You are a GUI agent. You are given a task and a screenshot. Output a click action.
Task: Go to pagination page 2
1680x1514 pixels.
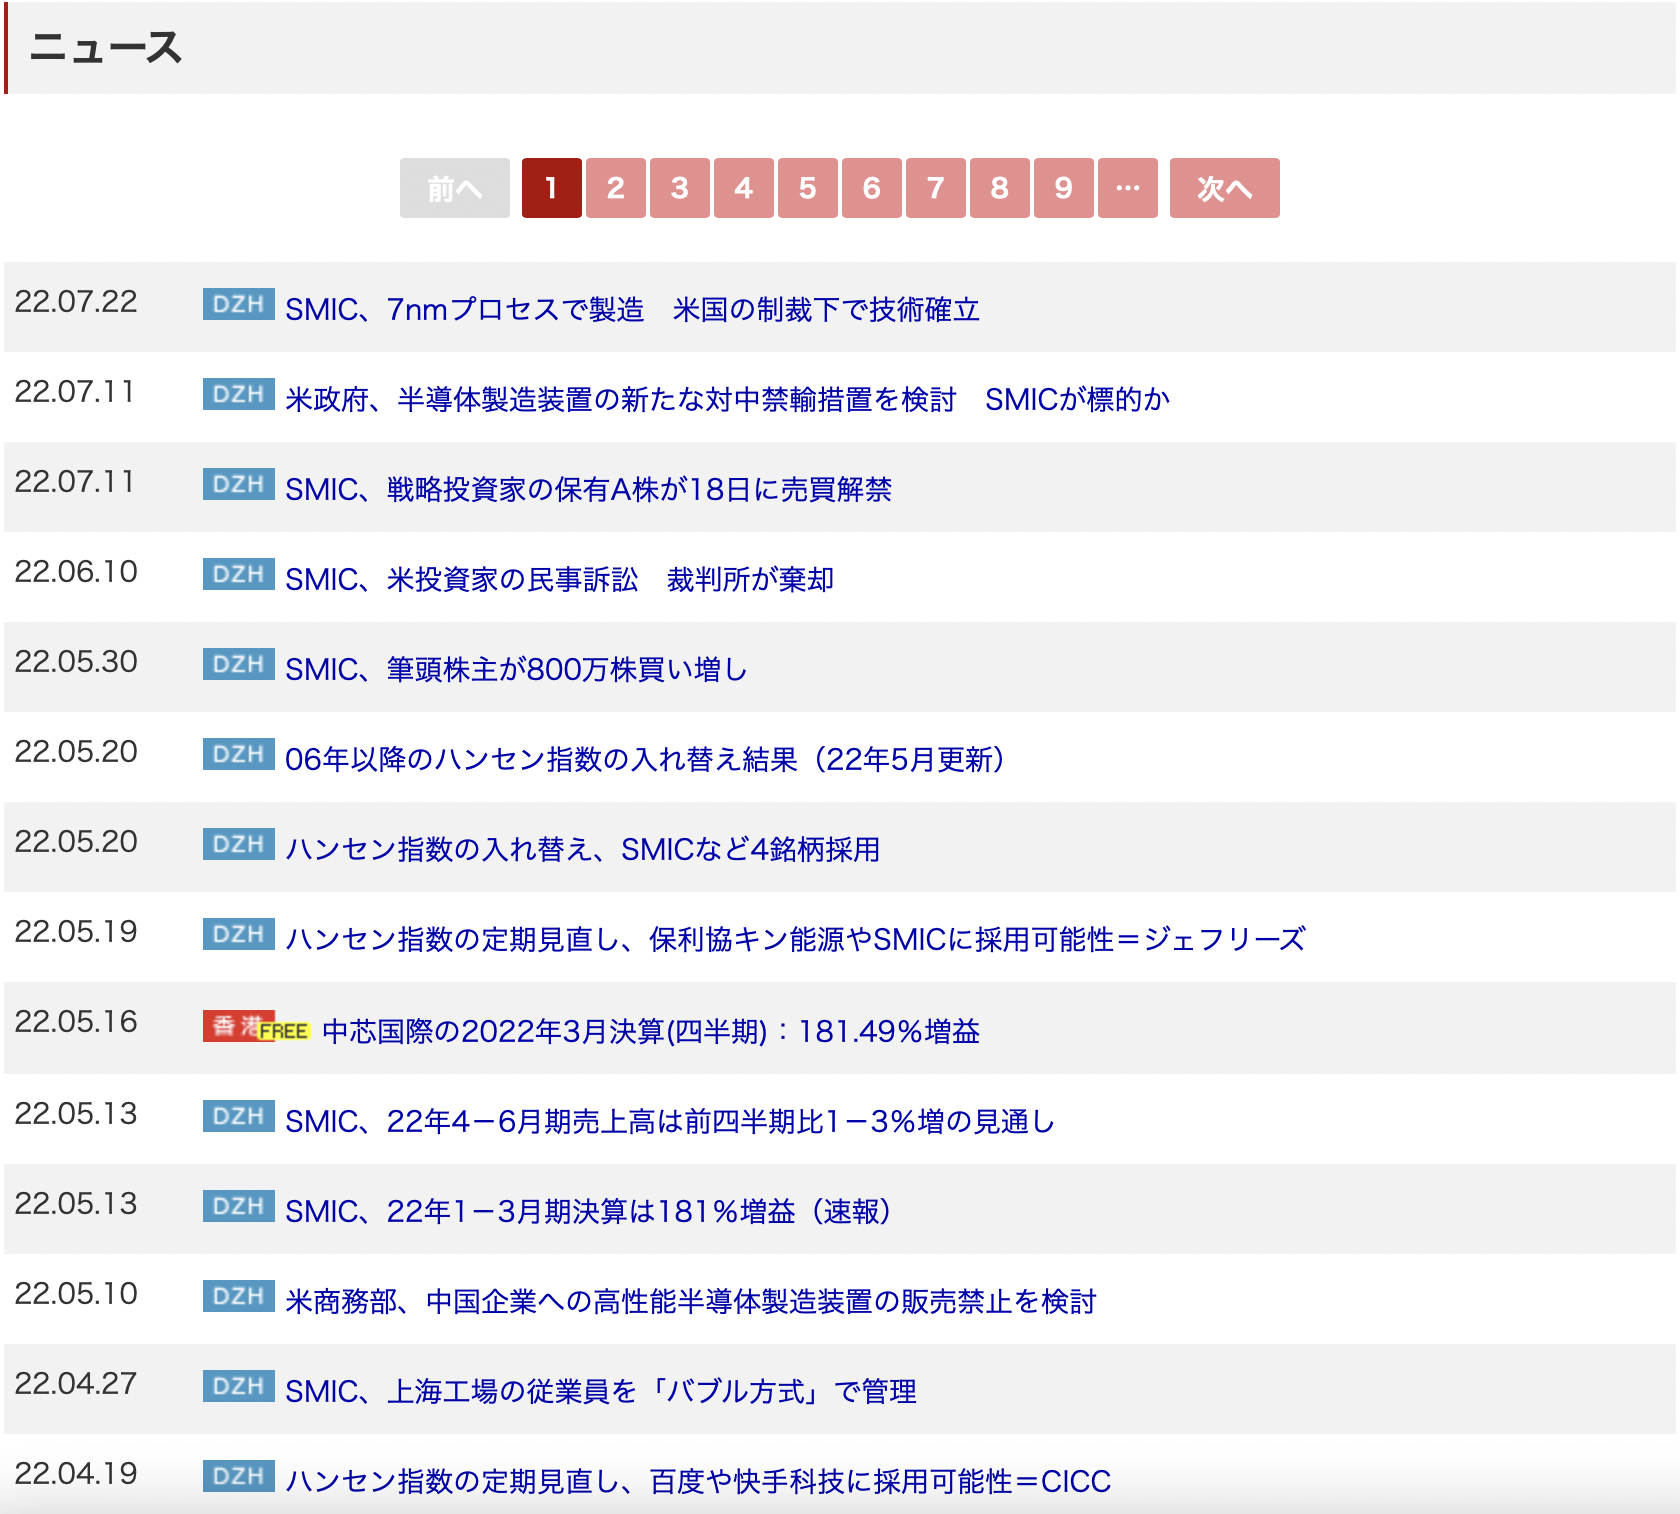[615, 188]
